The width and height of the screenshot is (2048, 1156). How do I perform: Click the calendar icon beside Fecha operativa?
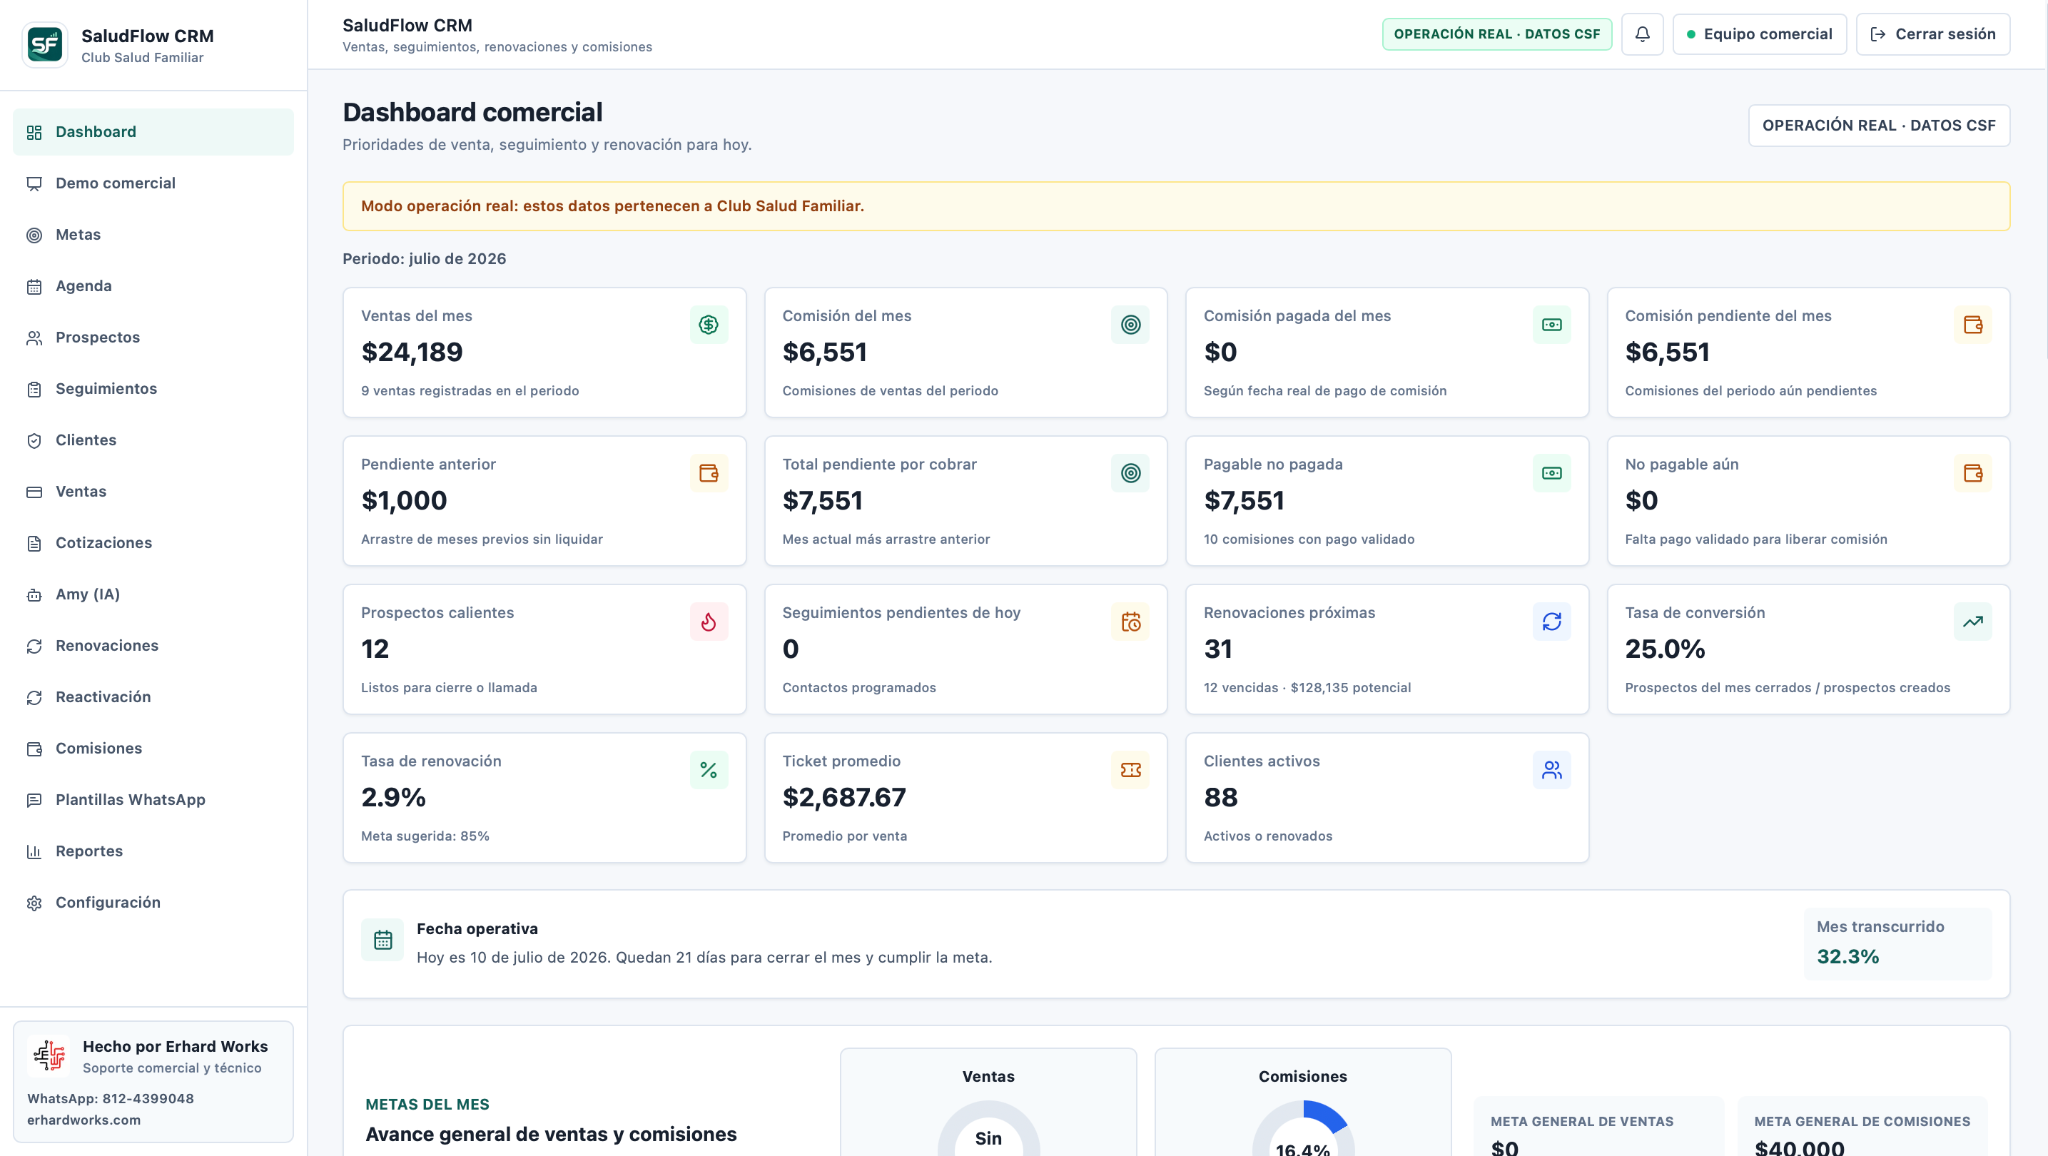tap(383, 940)
